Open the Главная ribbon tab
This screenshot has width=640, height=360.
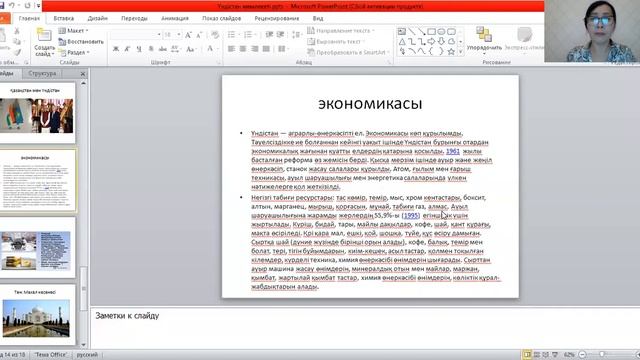click(x=29, y=18)
